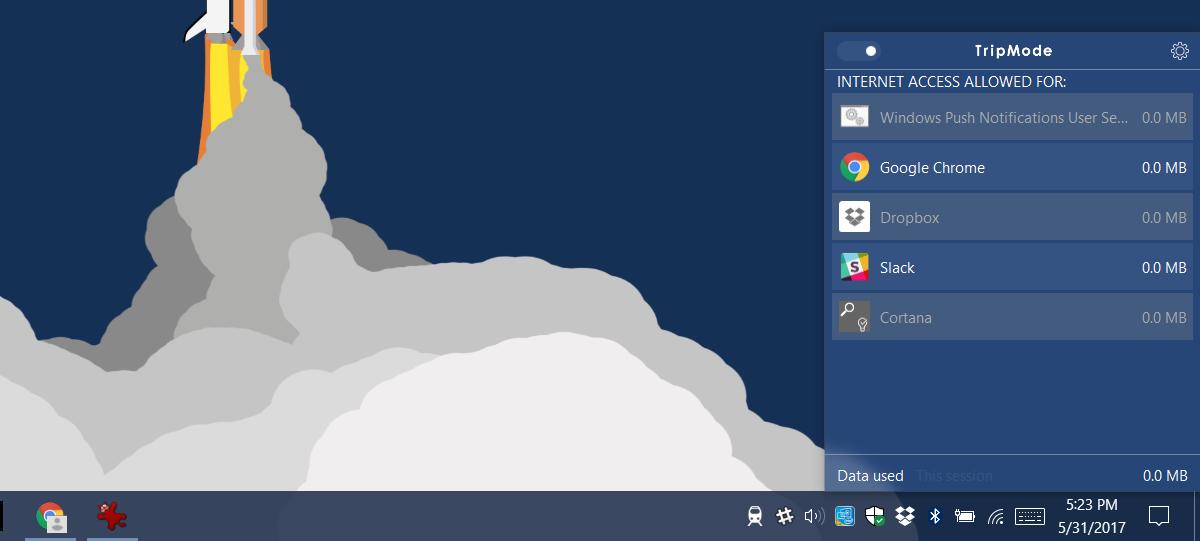Allow Cortana internet access
This screenshot has width=1200, height=541.
click(x=1012, y=317)
